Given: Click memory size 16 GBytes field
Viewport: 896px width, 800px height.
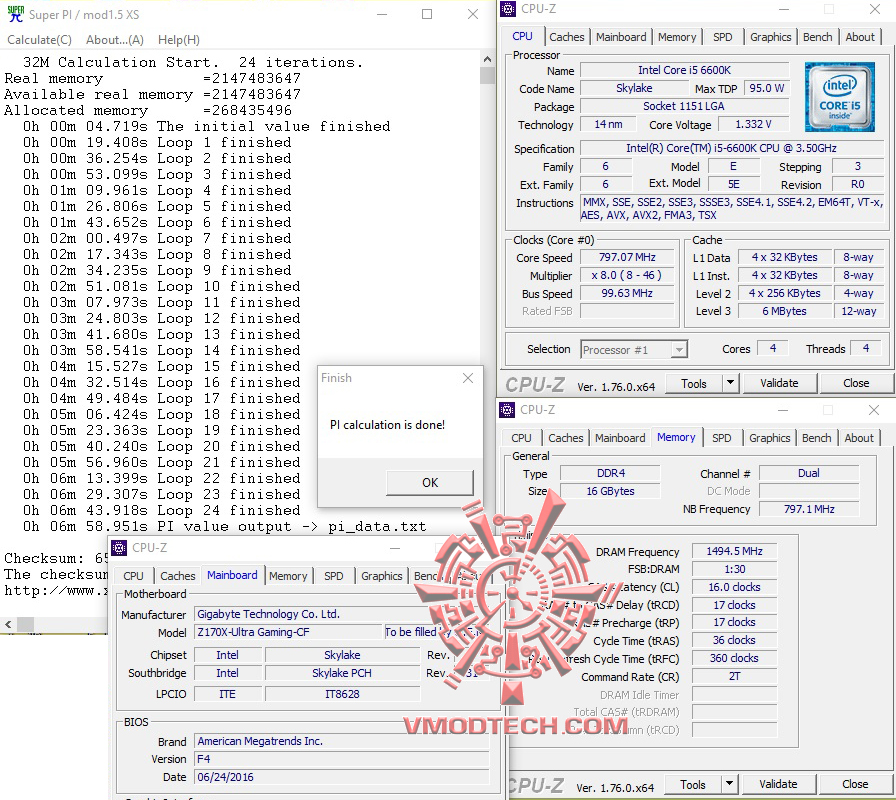Looking at the screenshot, I should point(610,491).
